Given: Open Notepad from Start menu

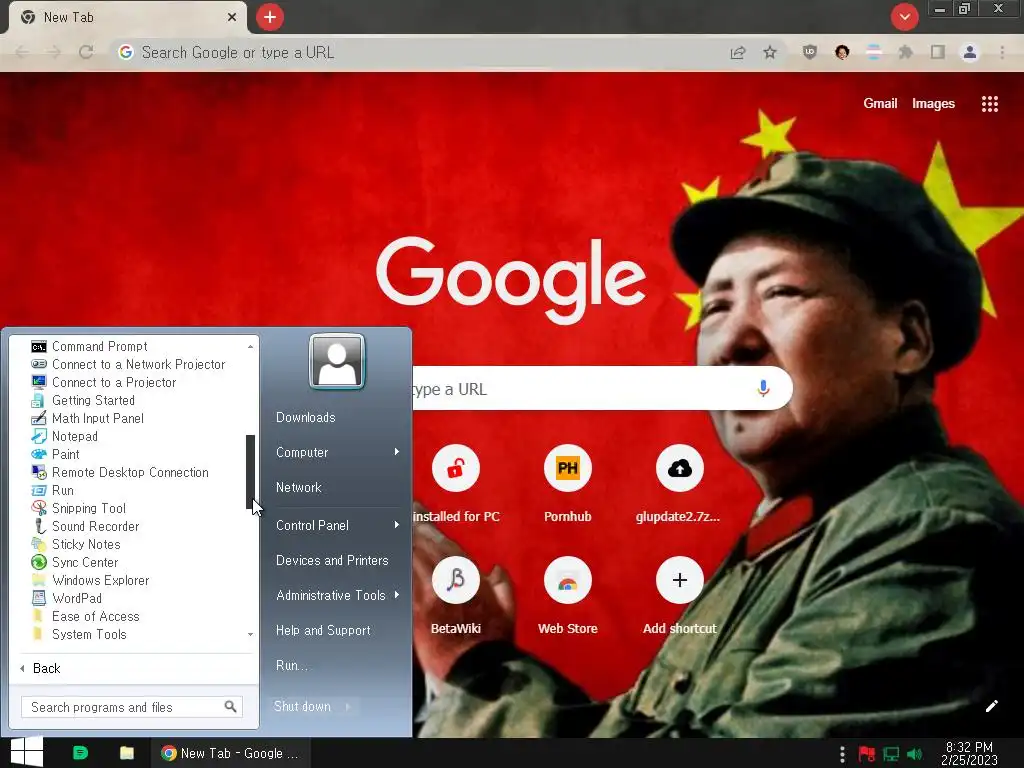Looking at the screenshot, I should (64, 436).
